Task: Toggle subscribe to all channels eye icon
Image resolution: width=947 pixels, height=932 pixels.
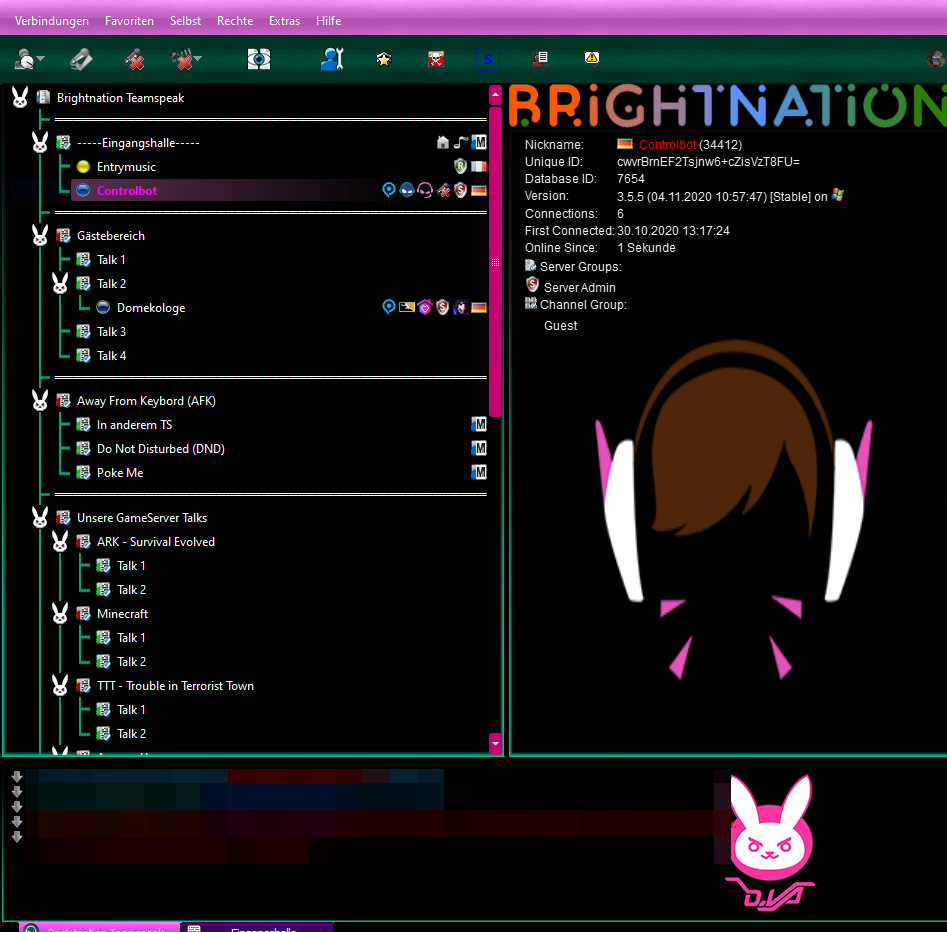Action: [259, 59]
